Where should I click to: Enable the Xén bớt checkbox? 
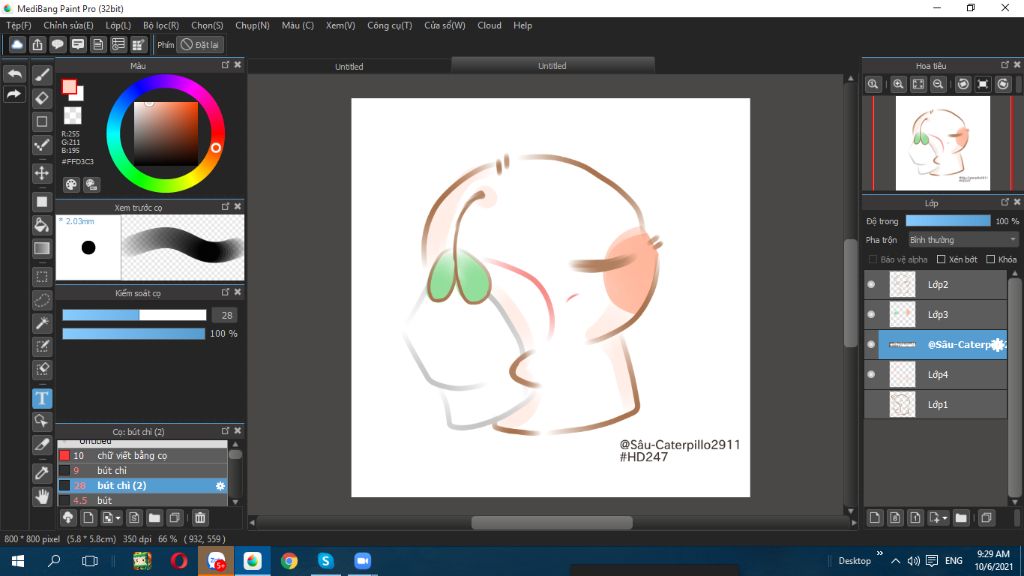[941, 259]
